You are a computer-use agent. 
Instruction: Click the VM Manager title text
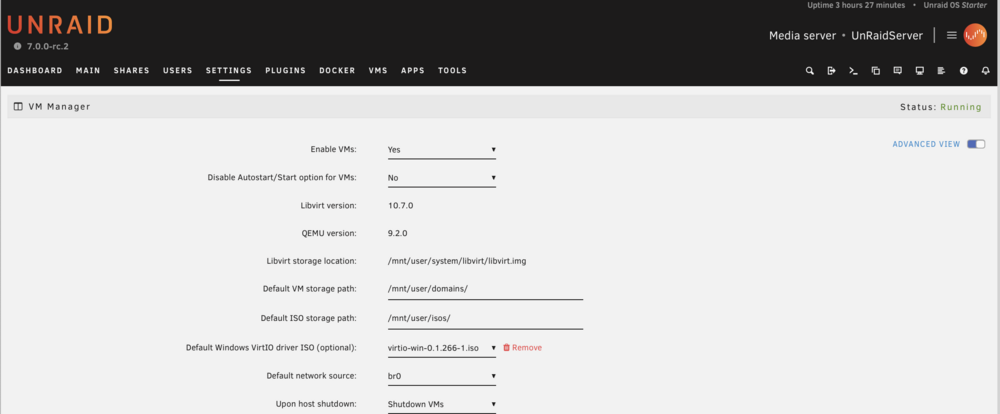coord(59,107)
